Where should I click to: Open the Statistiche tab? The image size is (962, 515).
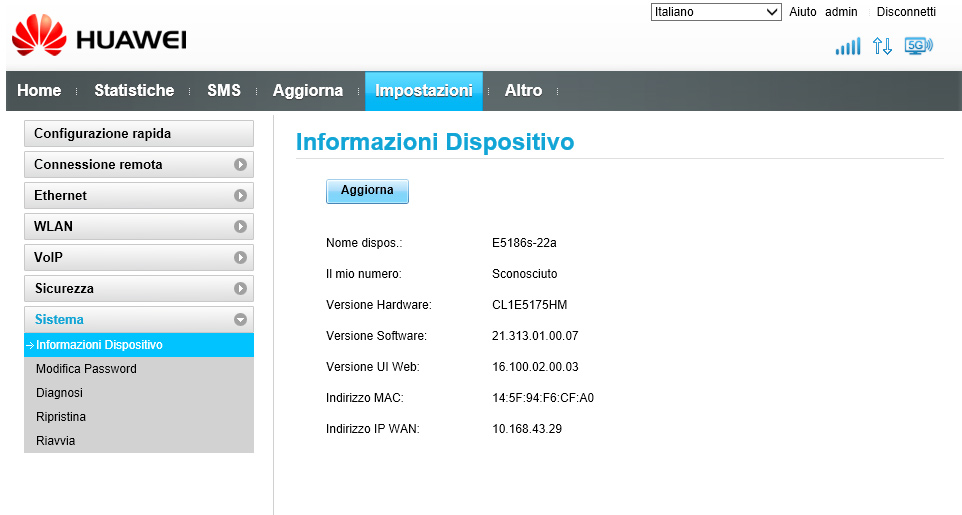coord(134,91)
